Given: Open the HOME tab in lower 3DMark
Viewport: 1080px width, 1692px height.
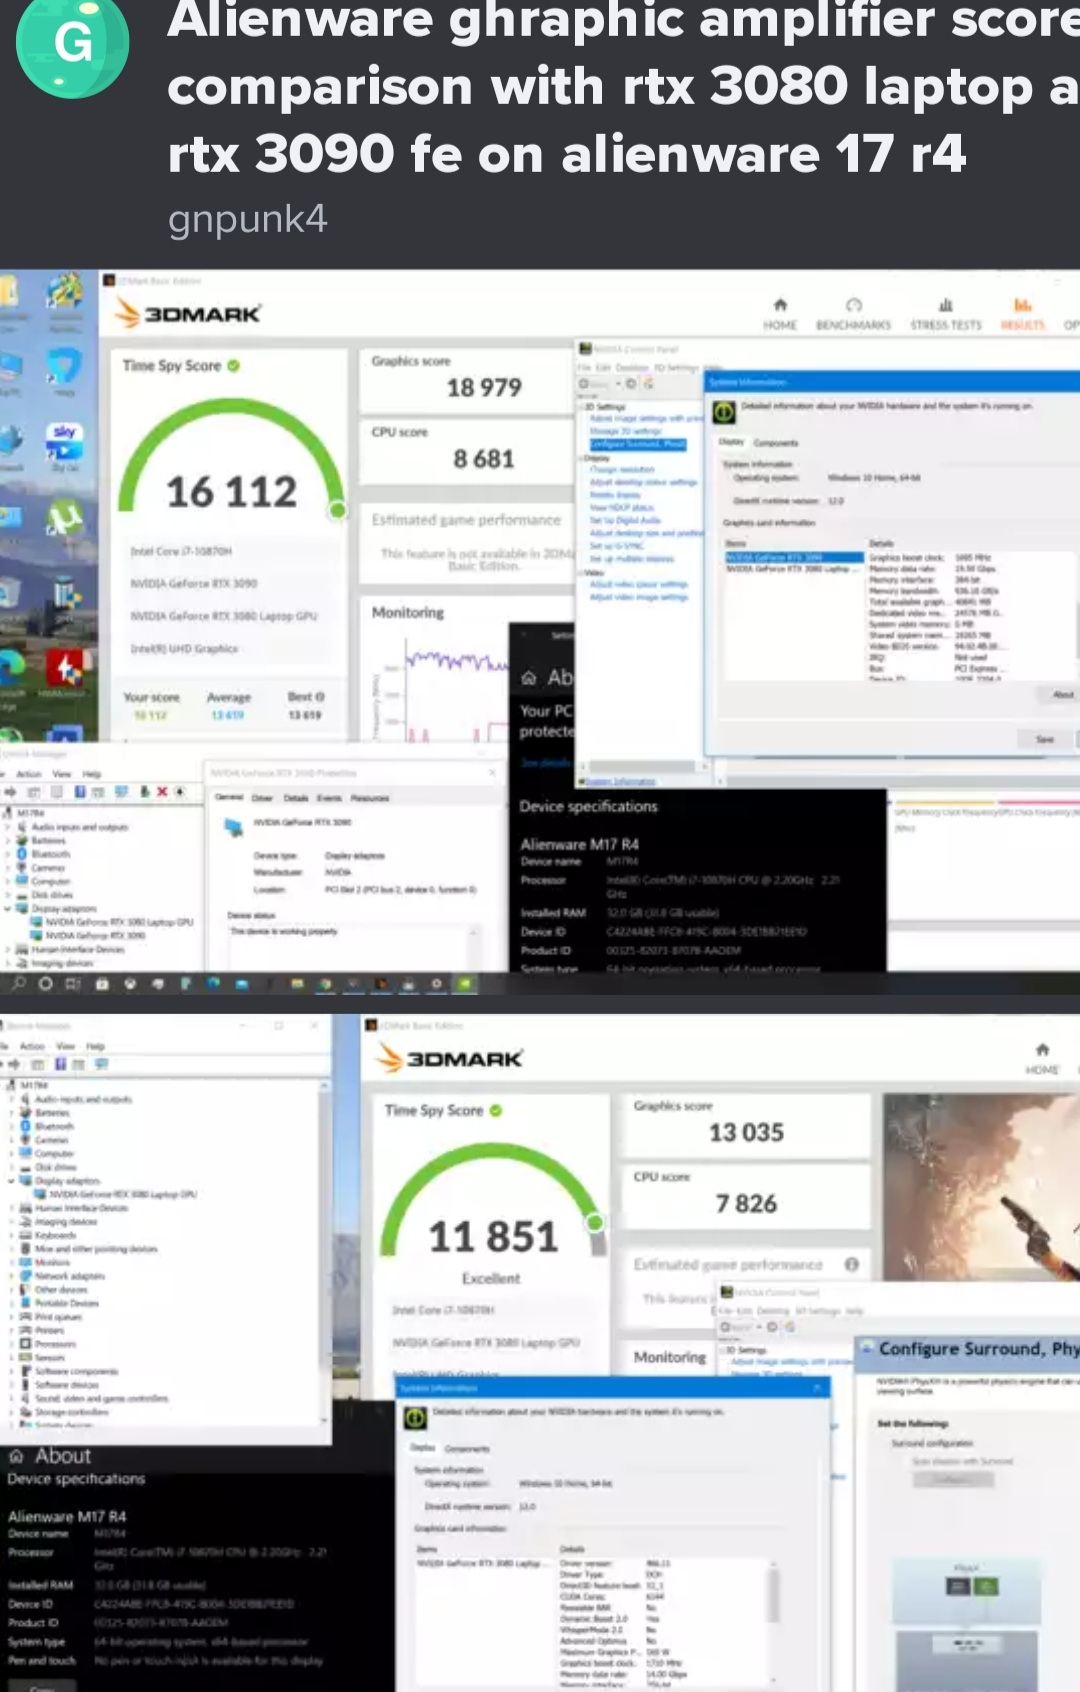Looking at the screenshot, I should click(x=1042, y=1058).
